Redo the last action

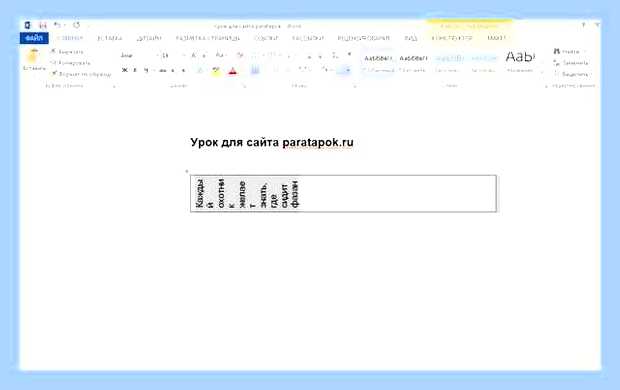tap(76, 25)
